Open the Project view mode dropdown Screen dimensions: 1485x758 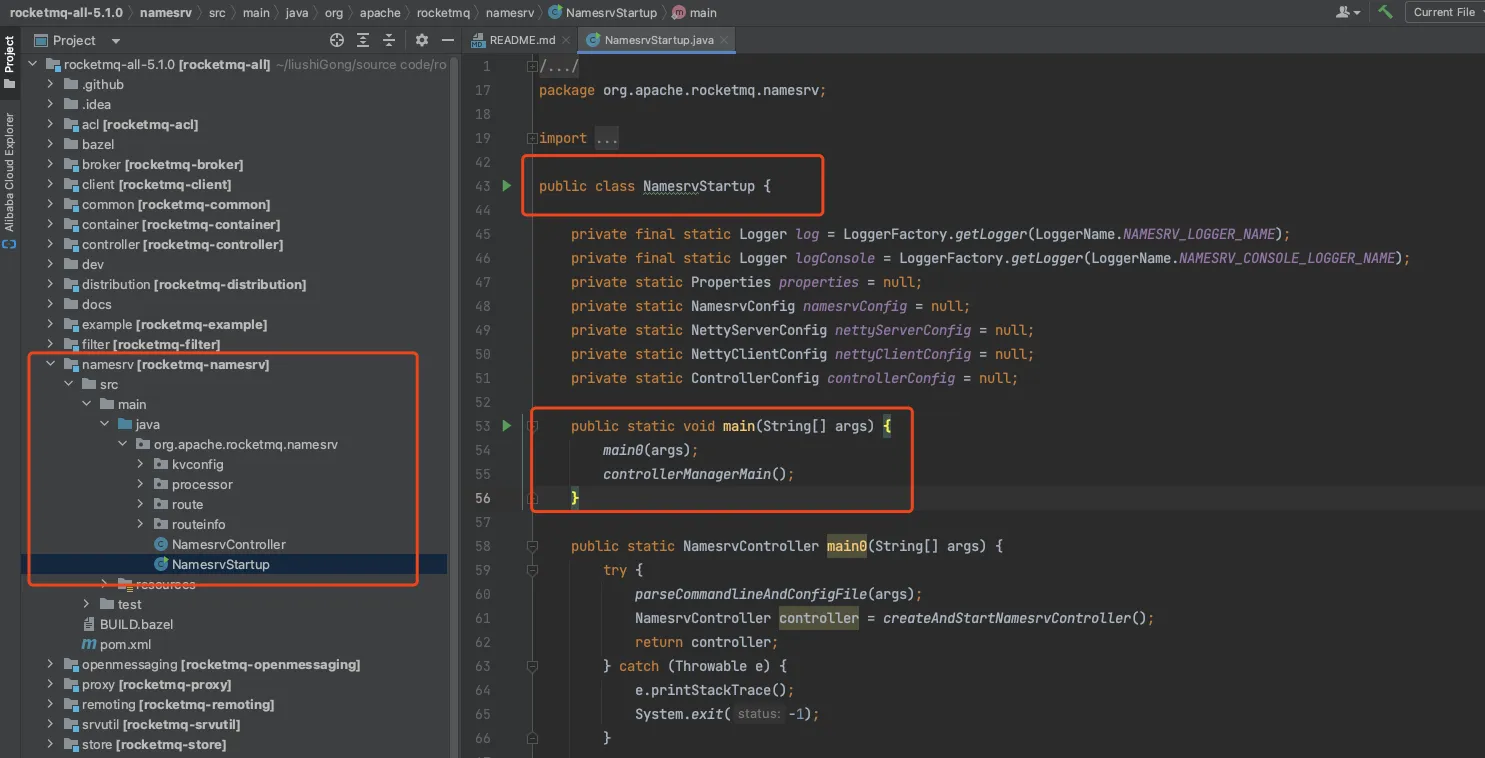pos(116,41)
